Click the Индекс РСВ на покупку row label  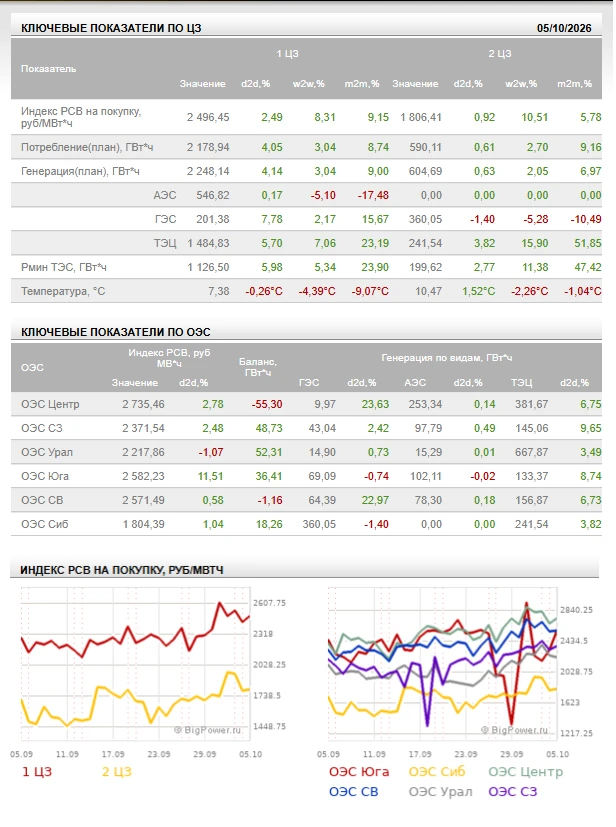point(81,117)
